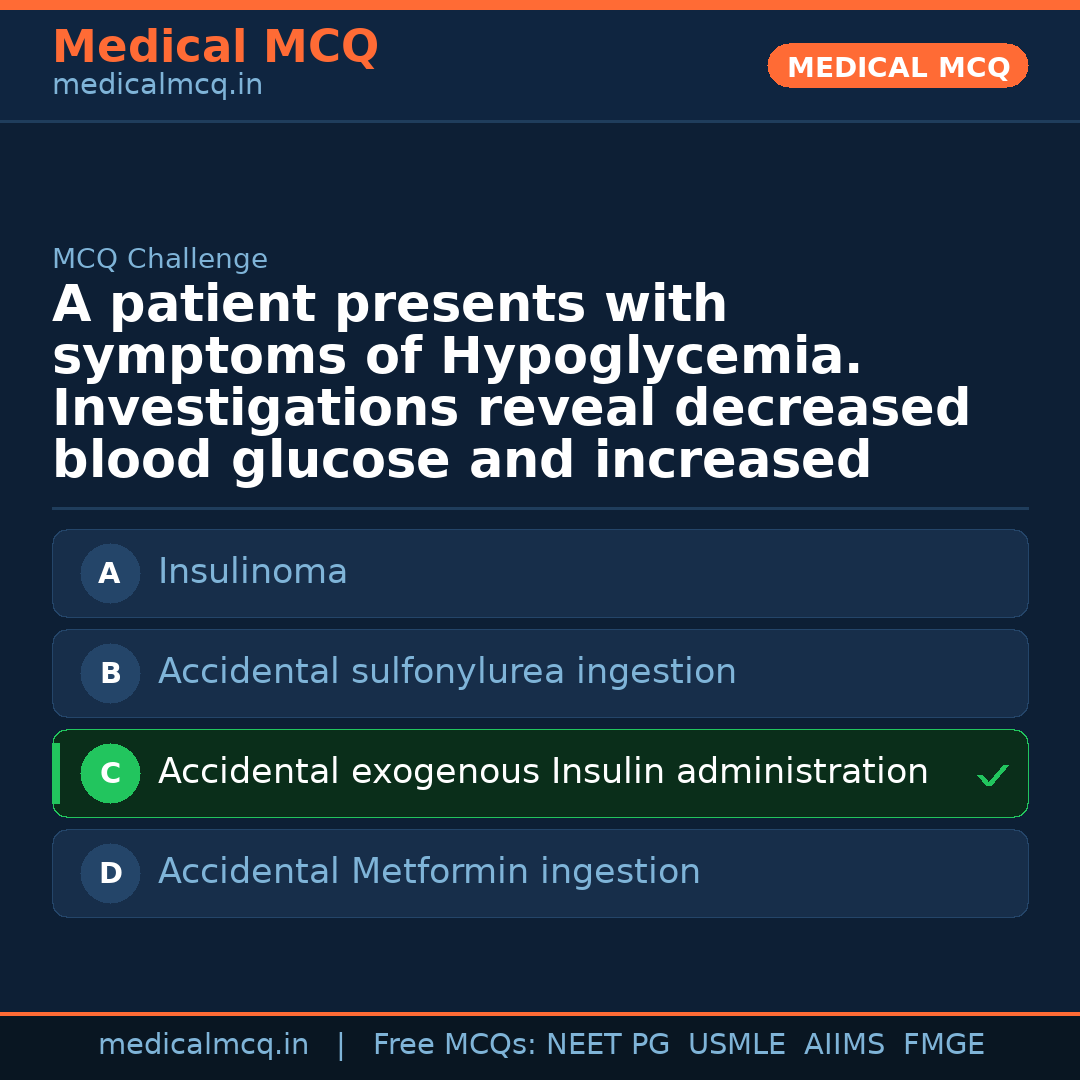Click the Free MCQs footer label

tap(454, 1045)
